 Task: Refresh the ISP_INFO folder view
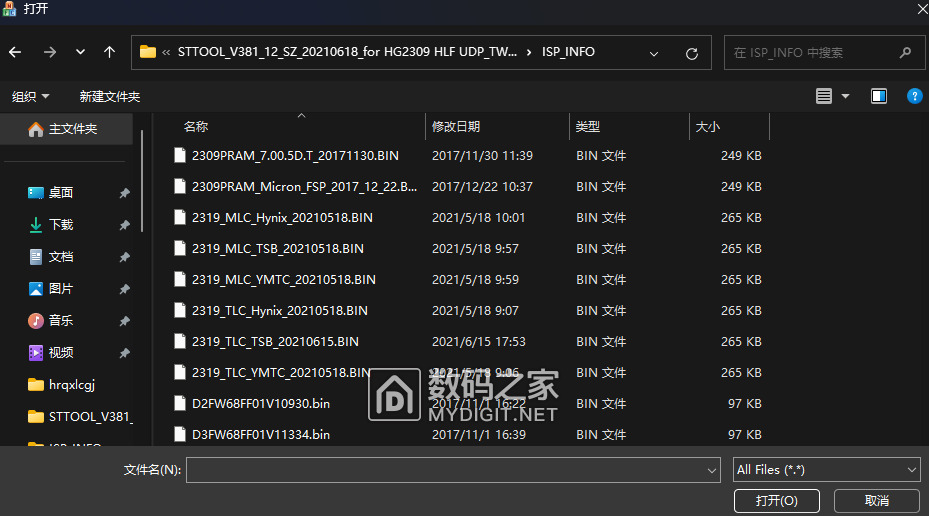(691, 53)
